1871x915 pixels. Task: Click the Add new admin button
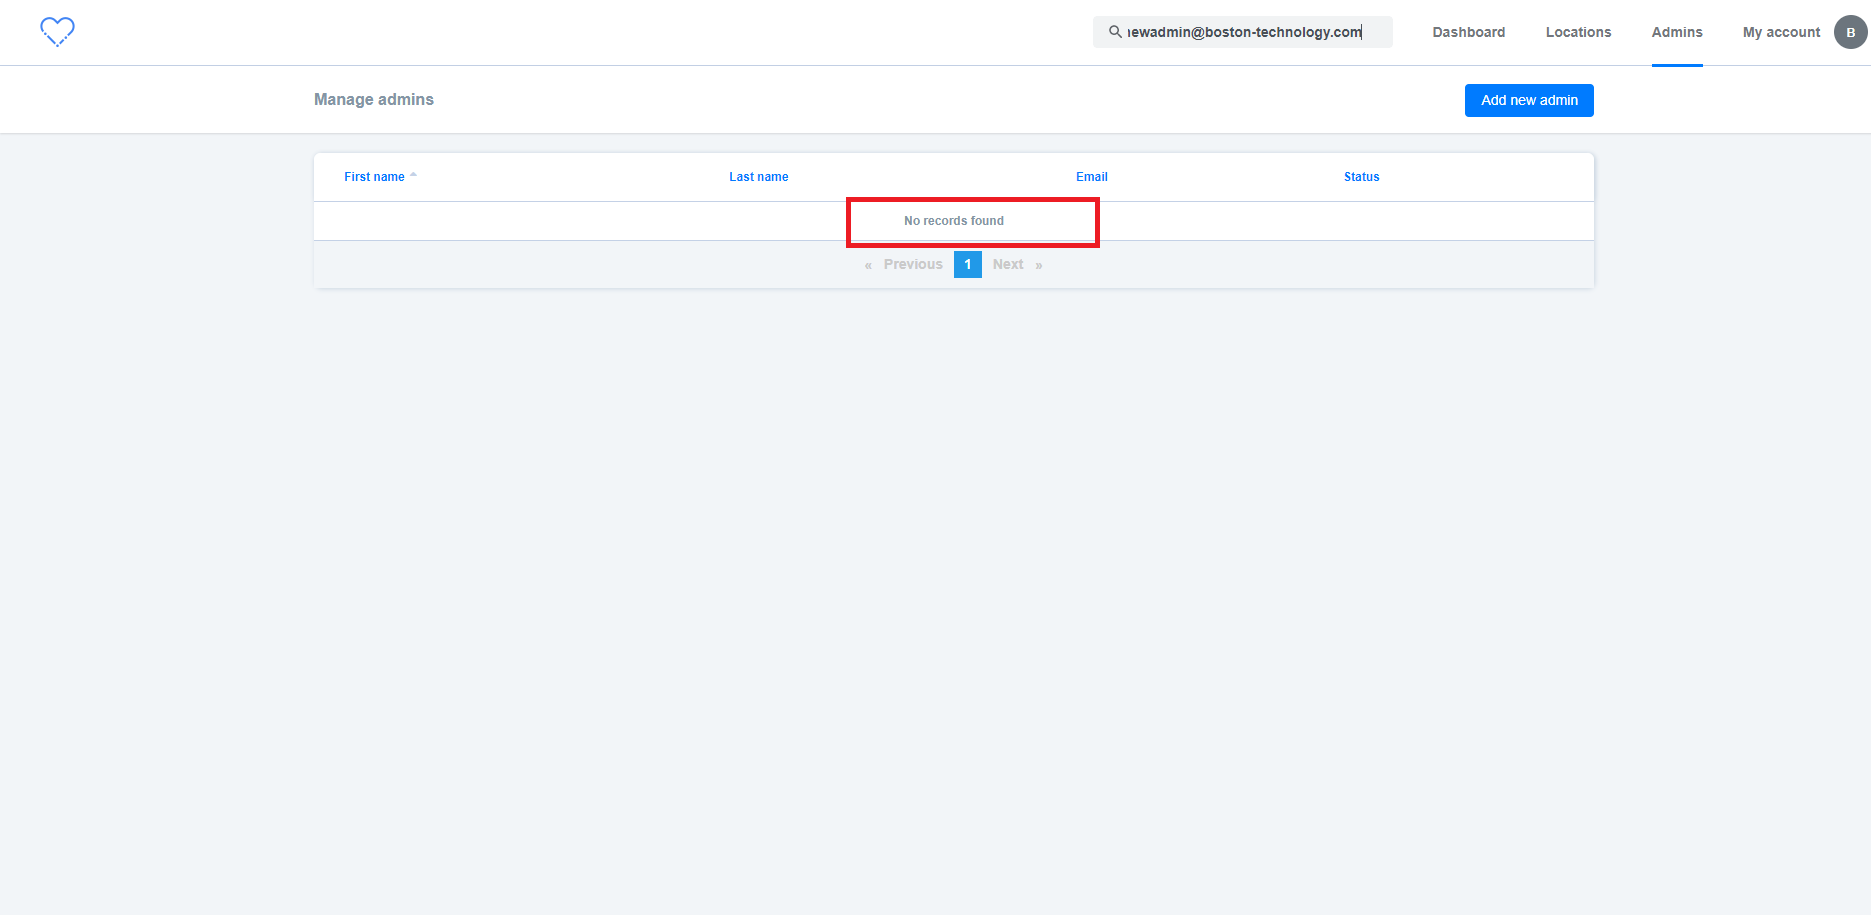1529,100
